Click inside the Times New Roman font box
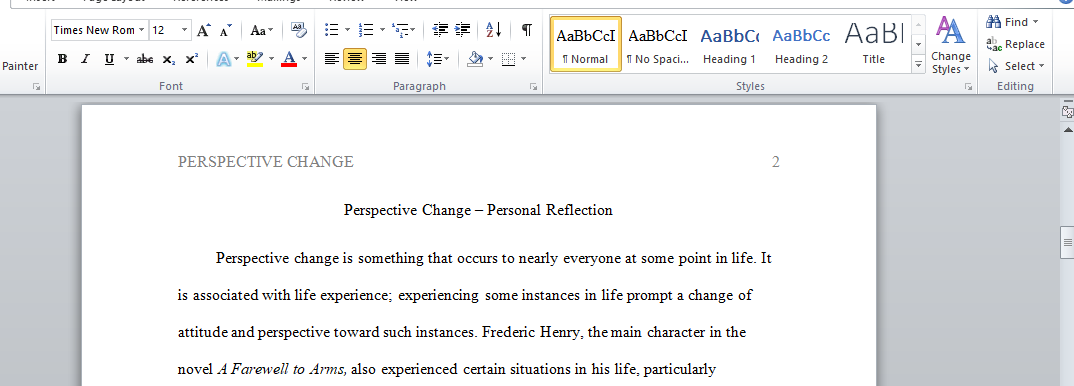Screen dimensions: 1074x386 pos(94,30)
